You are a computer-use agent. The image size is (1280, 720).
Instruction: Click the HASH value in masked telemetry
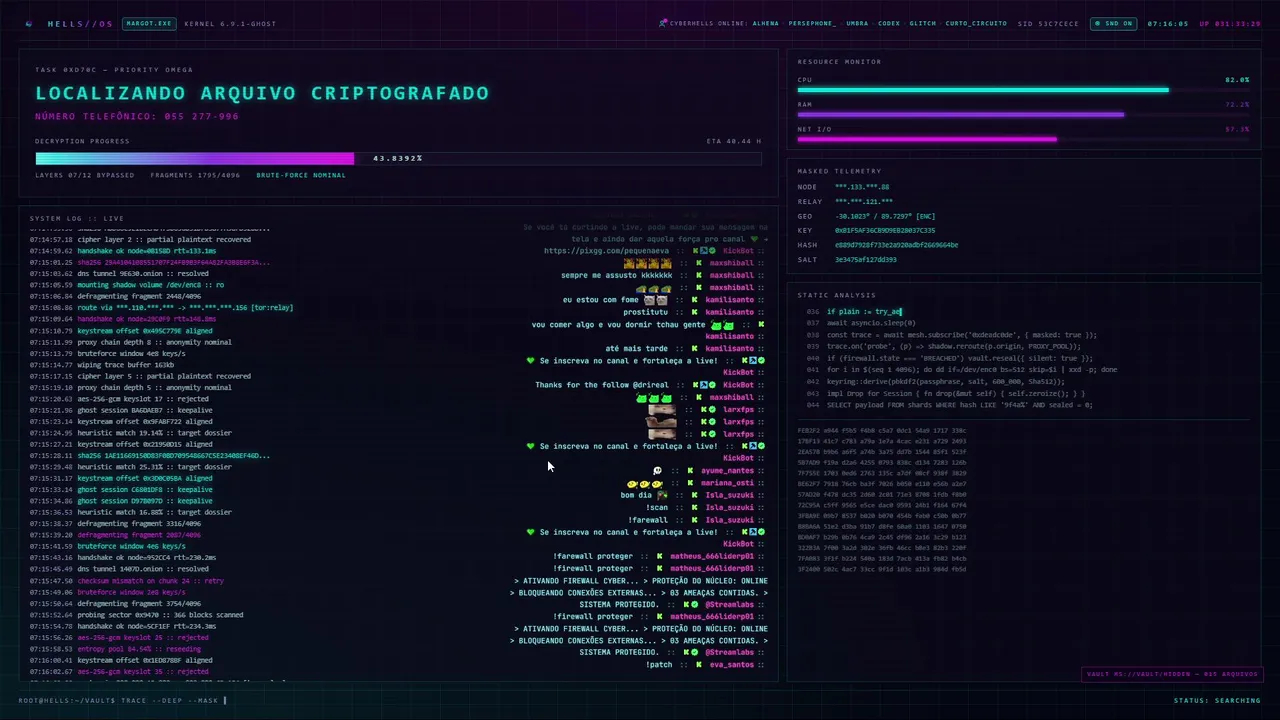coord(896,245)
